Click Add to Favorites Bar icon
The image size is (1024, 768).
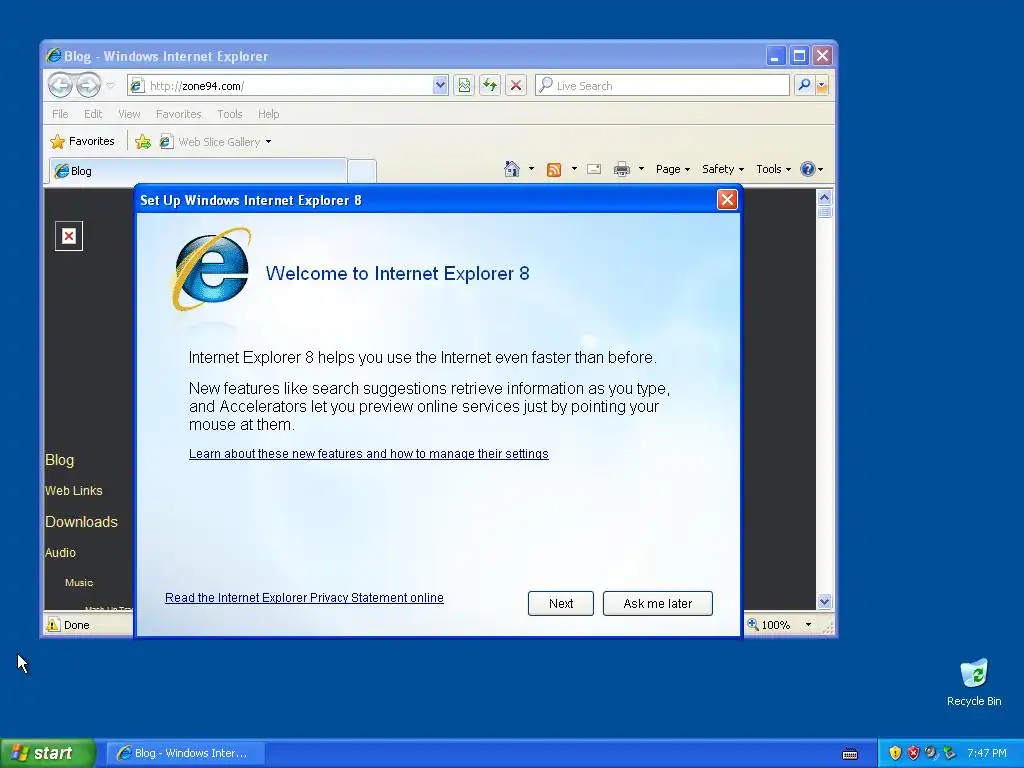click(x=143, y=142)
